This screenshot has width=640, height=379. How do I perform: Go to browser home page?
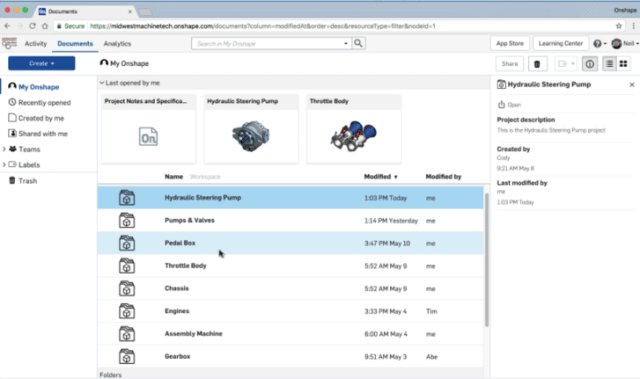tap(45, 26)
